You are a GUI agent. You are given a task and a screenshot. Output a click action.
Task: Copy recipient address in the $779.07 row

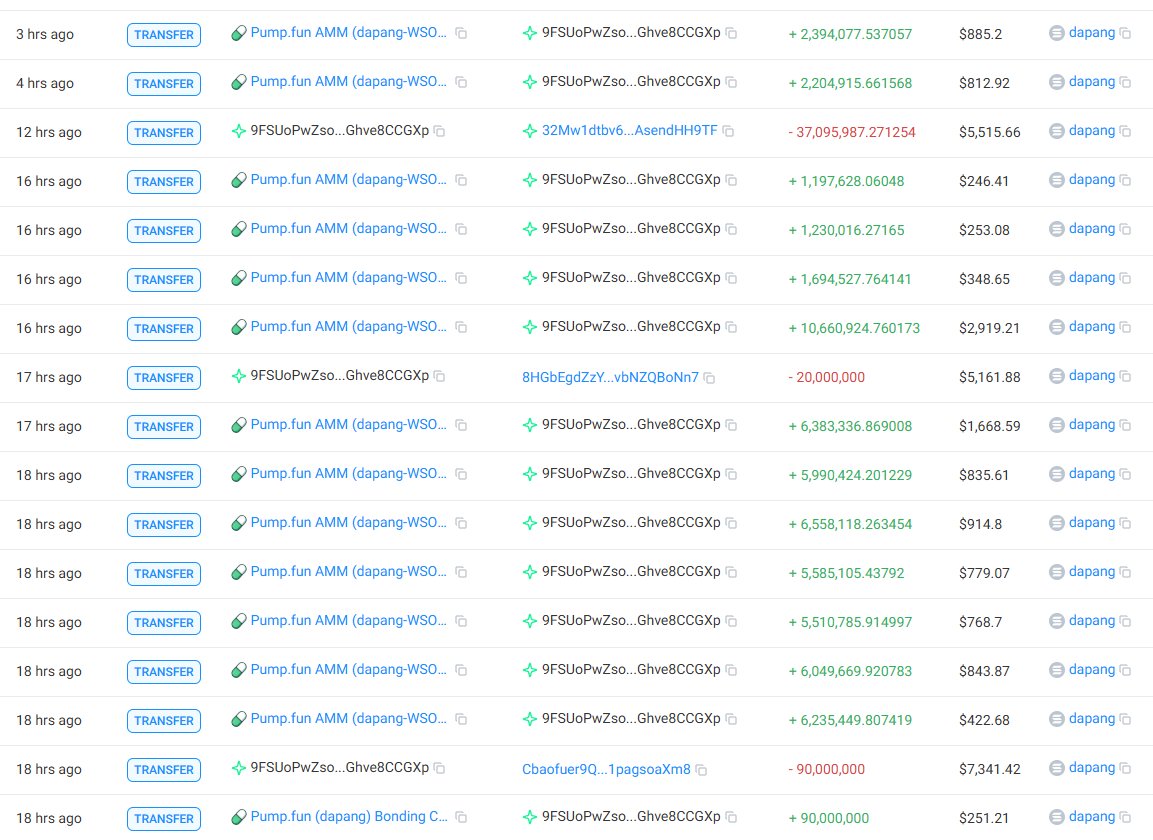point(731,572)
